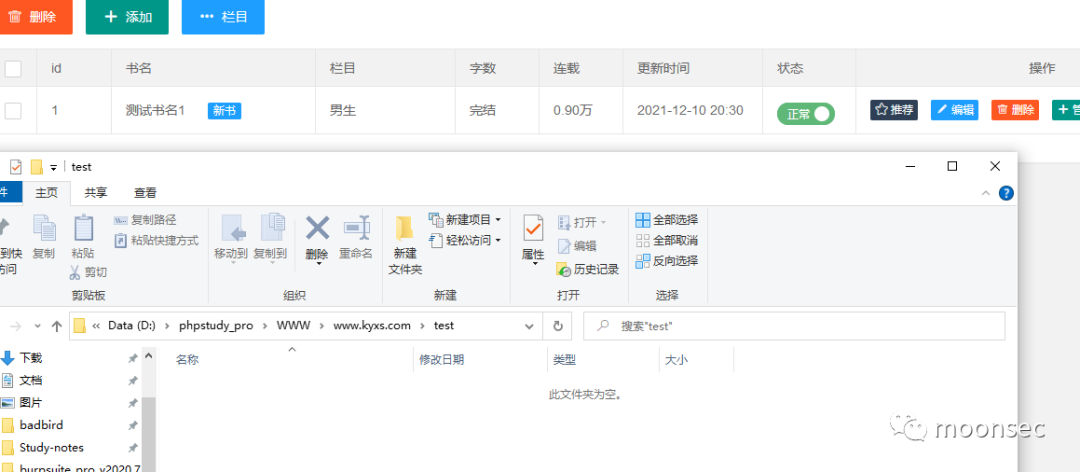Tick the select-all checkbox in table header
1080x472 pixels.
(13, 68)
